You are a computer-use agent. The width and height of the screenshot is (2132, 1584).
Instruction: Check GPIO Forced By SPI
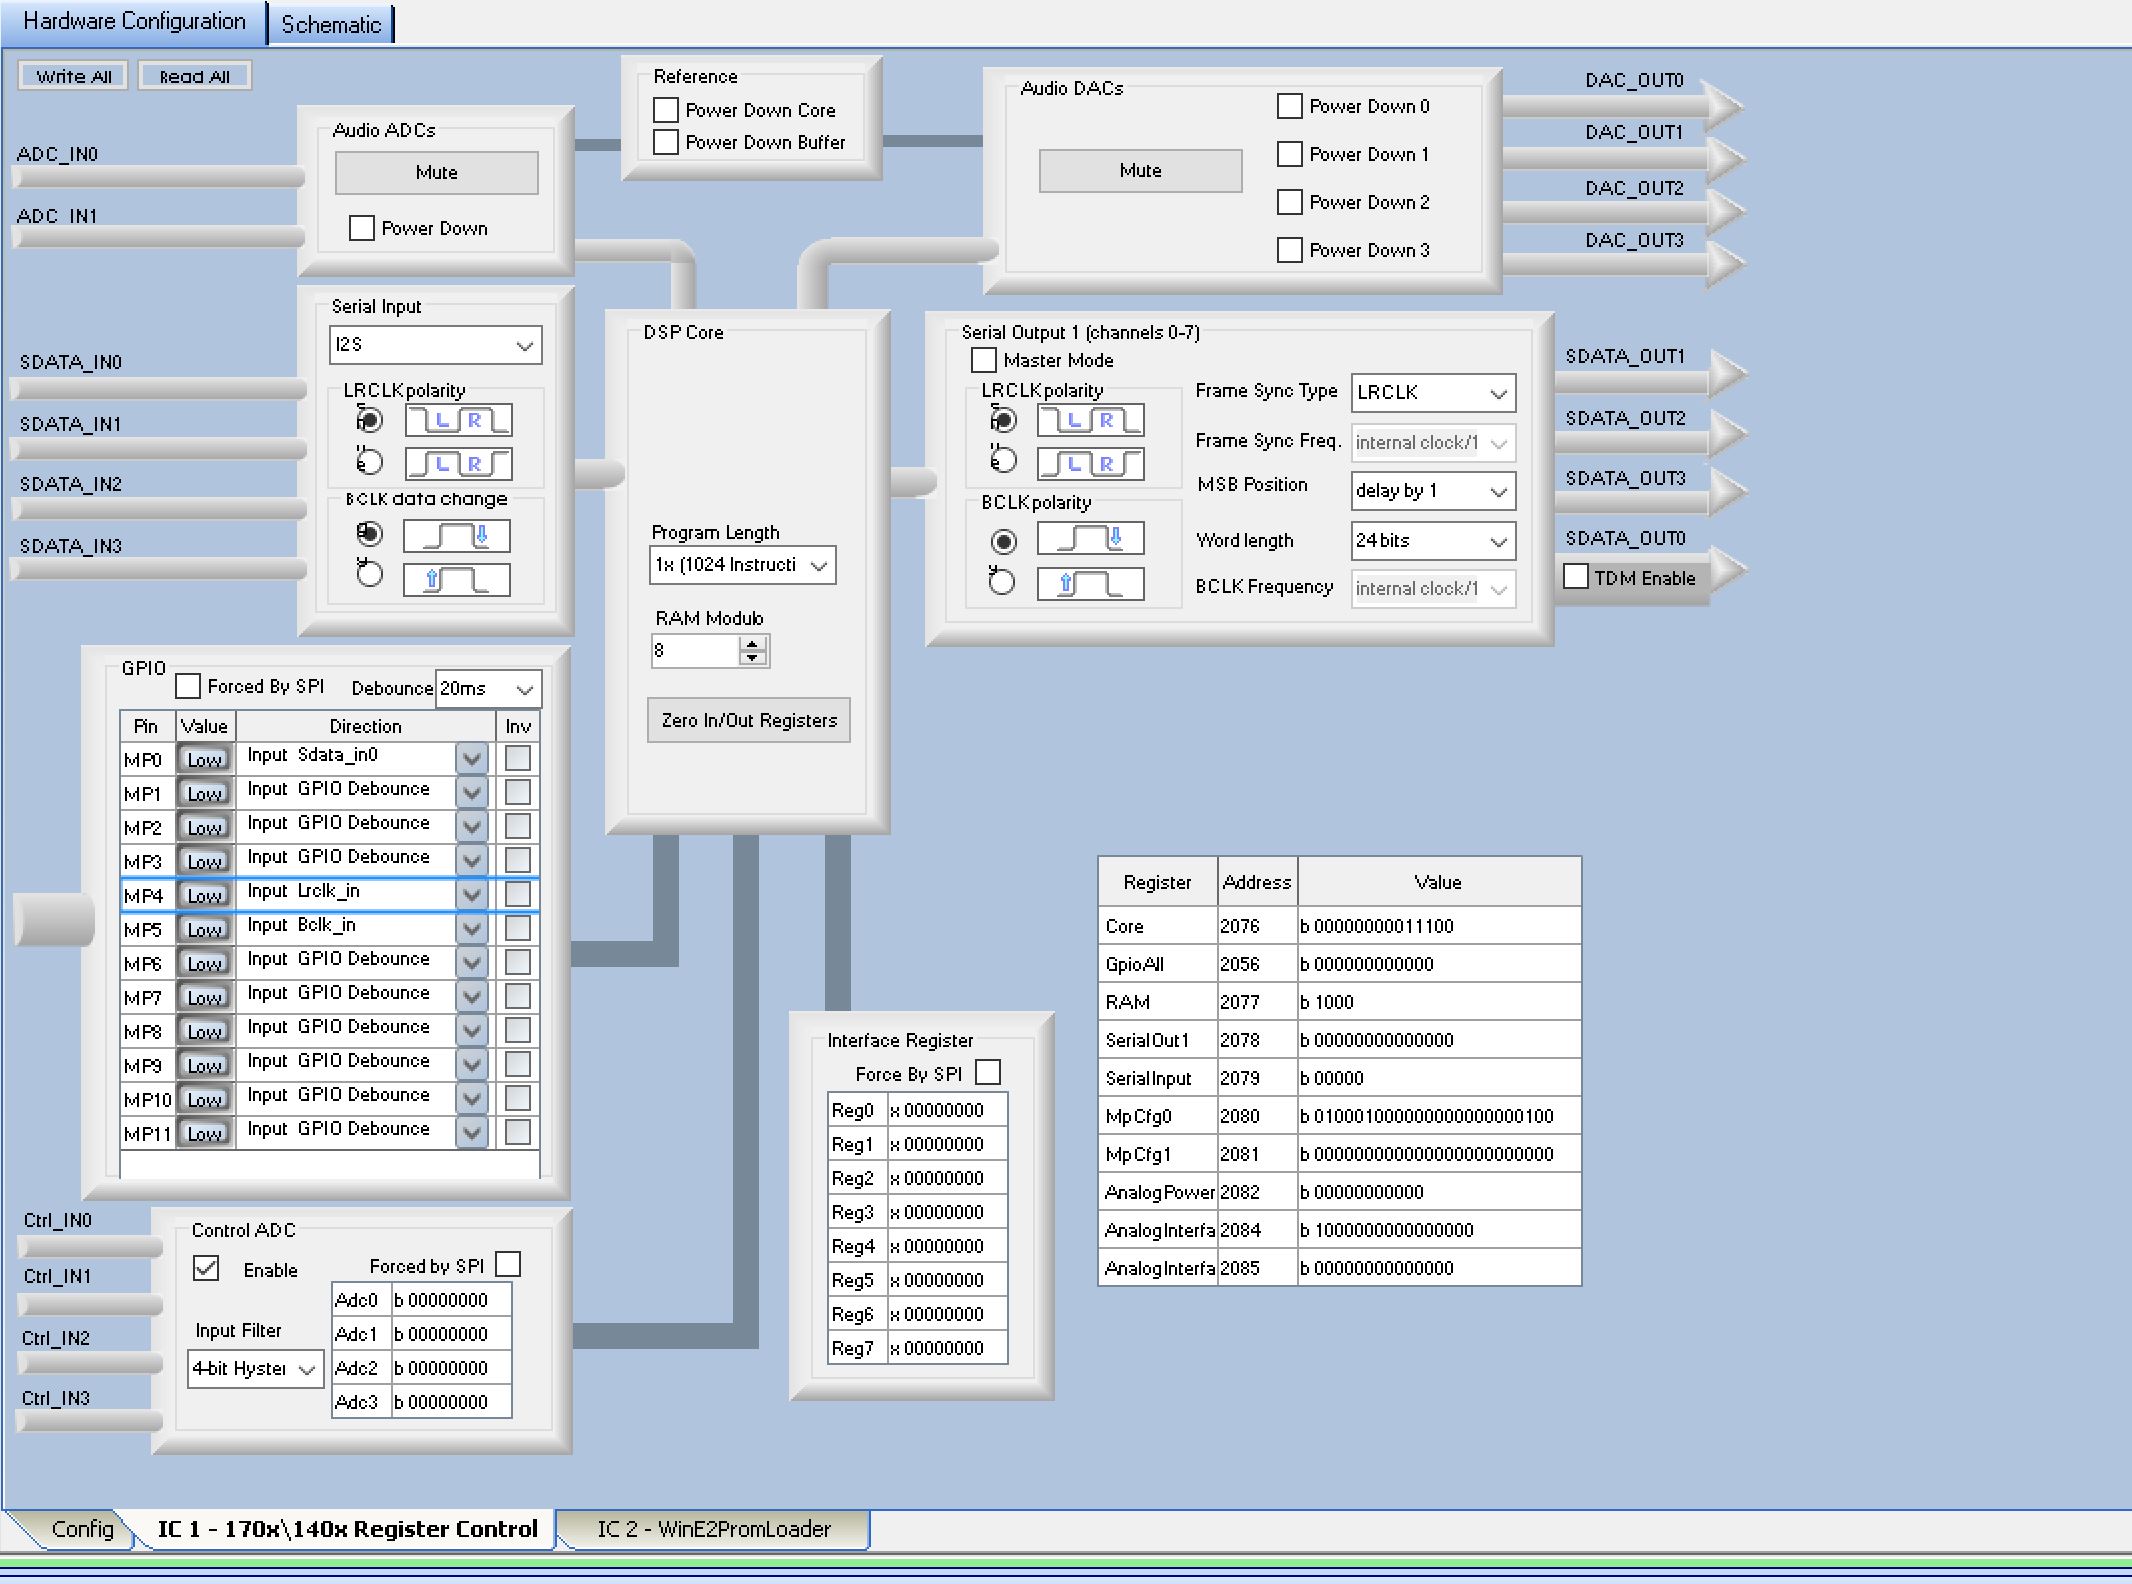(x=188, y=686)
